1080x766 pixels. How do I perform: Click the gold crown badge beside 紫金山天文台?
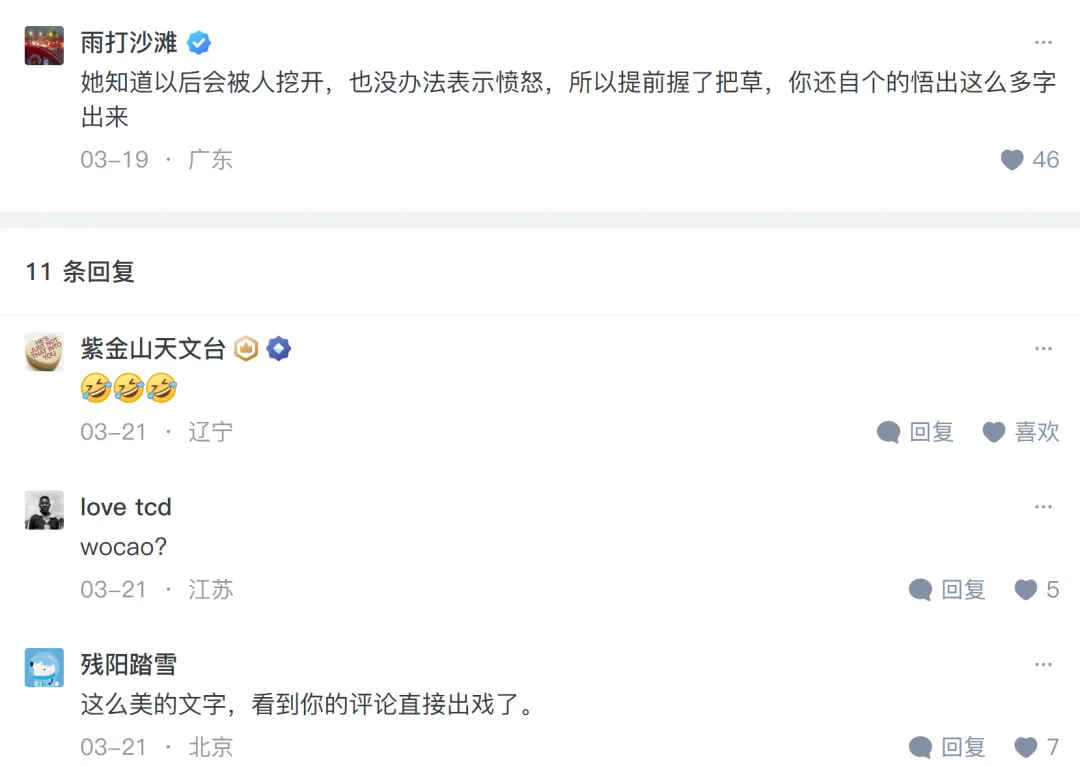tap(246, 349)
